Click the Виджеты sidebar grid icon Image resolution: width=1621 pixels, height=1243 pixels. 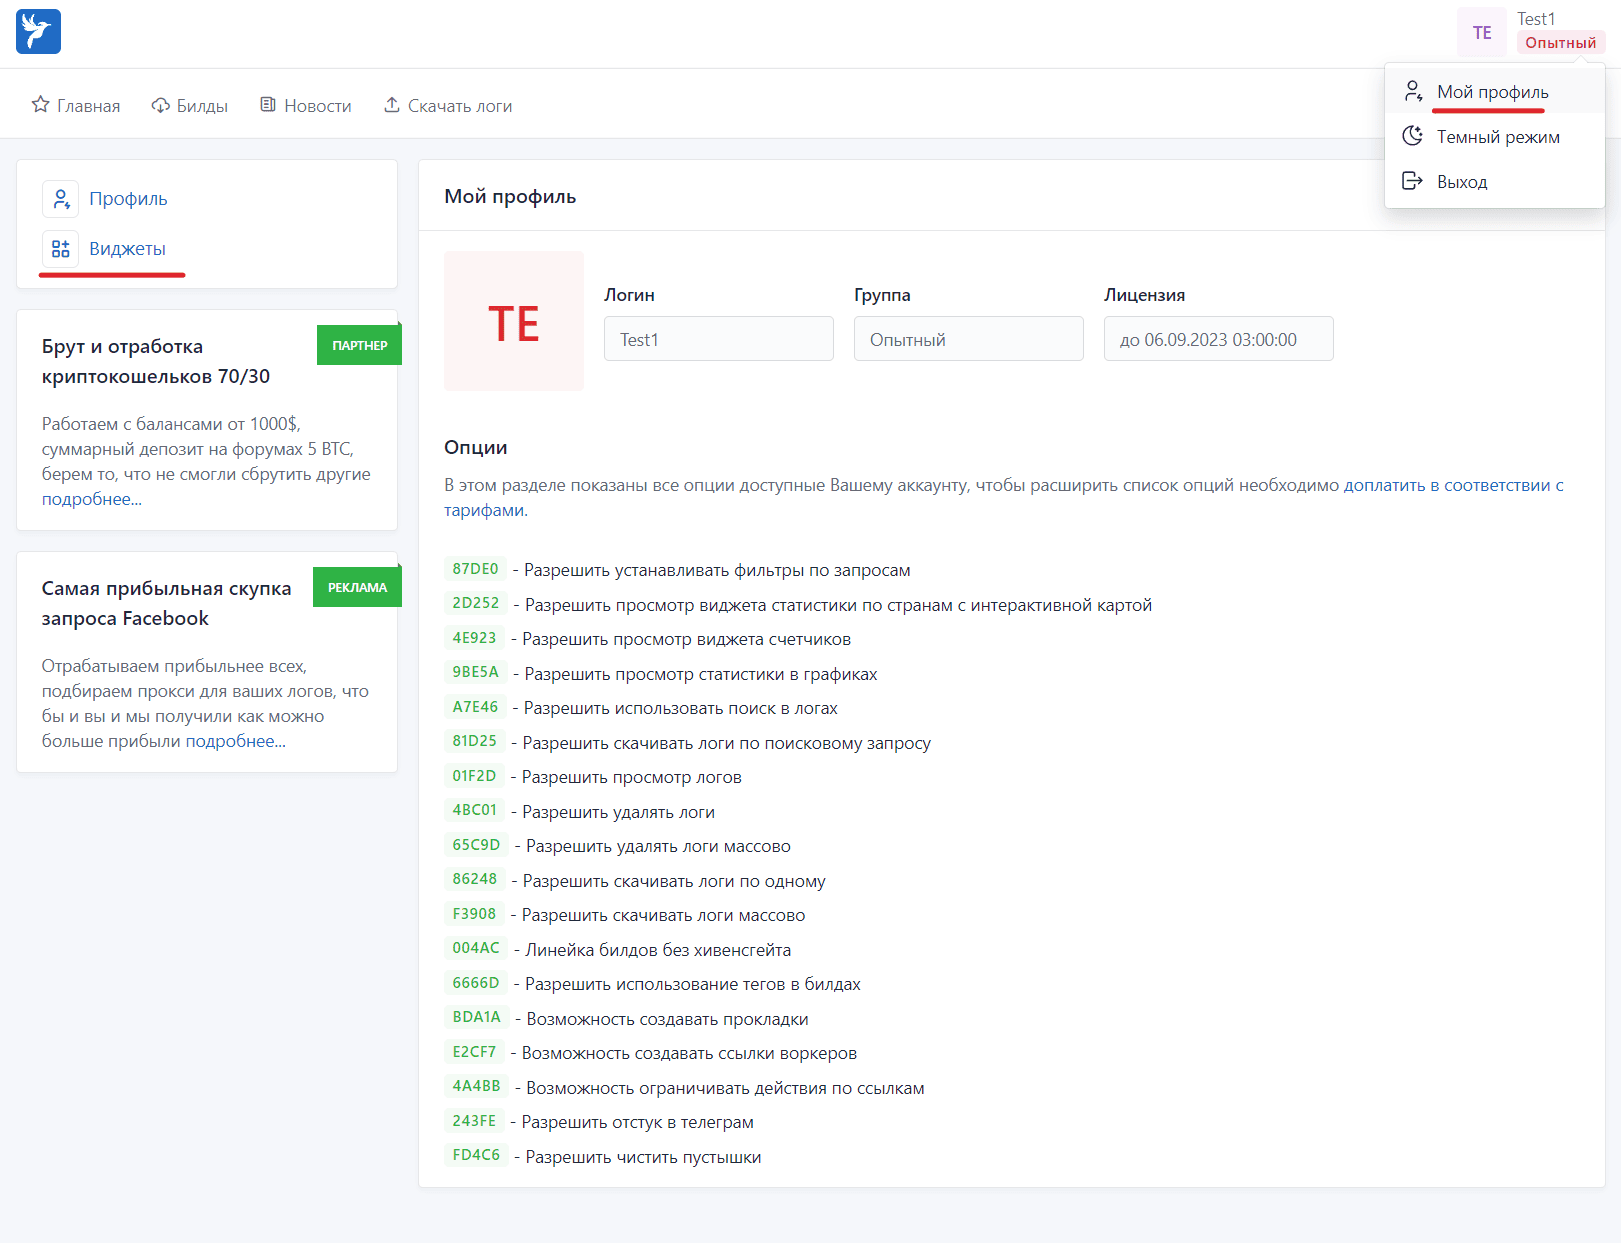pos(61,249)
